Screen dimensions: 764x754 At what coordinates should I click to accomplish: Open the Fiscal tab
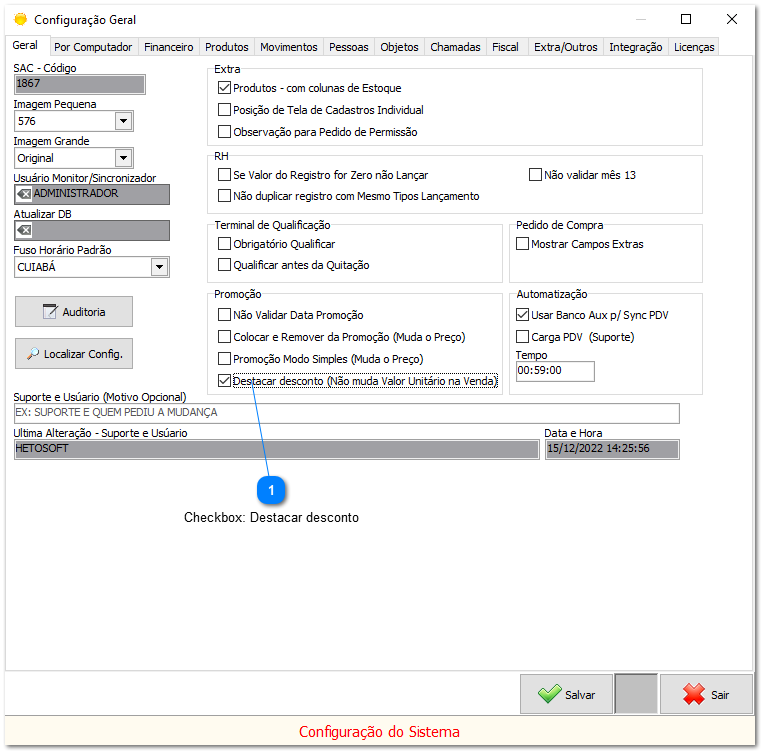(x=505, y=47)
